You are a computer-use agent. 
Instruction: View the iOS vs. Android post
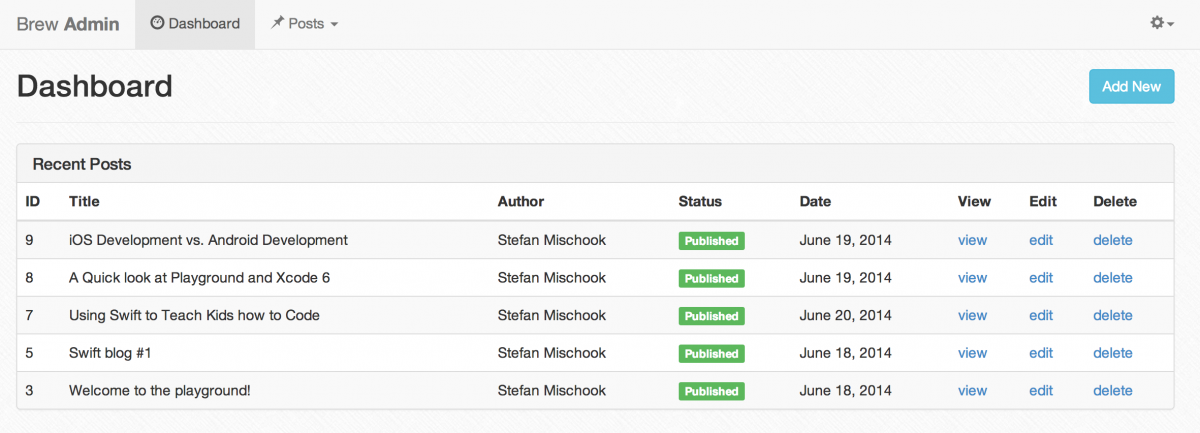pos(972,240)
